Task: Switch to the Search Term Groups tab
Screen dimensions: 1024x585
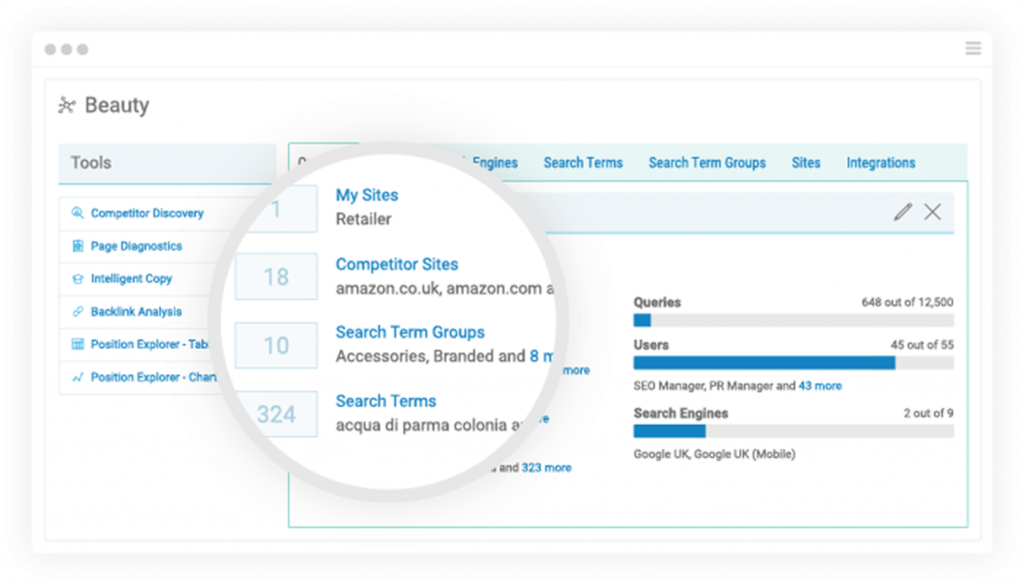Action: point(707,163)
